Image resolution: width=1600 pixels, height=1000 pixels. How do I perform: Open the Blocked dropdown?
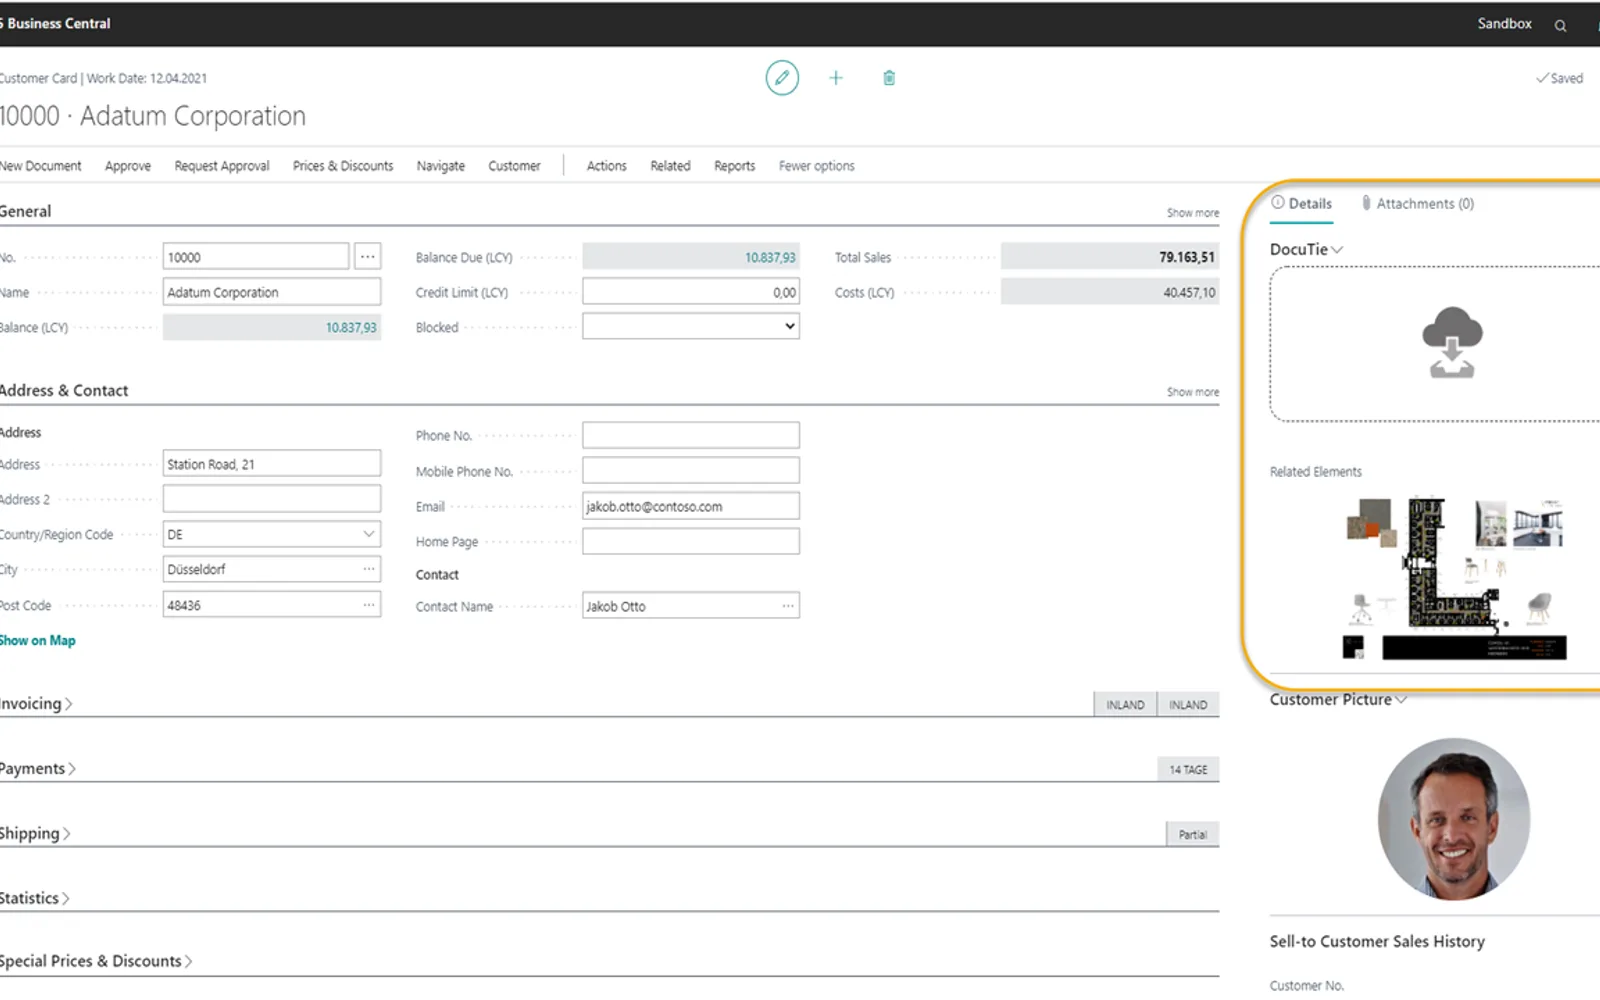(691, 326)
